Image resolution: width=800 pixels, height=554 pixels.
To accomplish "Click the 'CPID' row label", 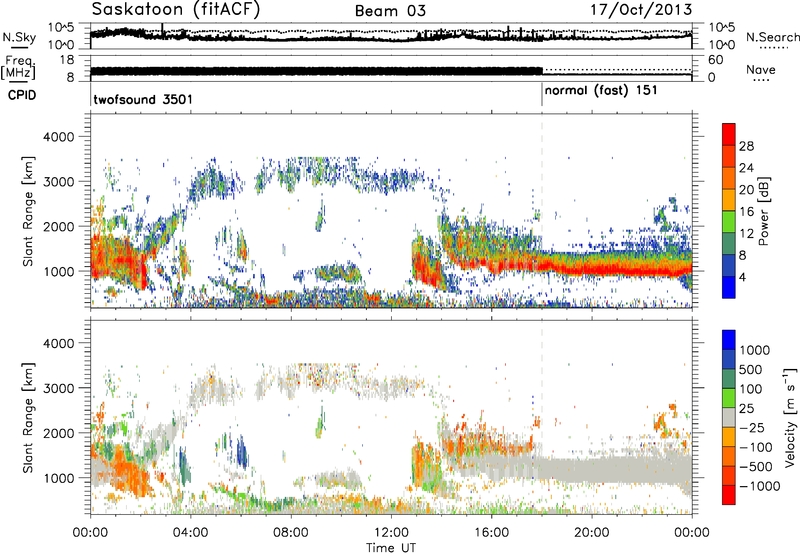I will (22, 95).
